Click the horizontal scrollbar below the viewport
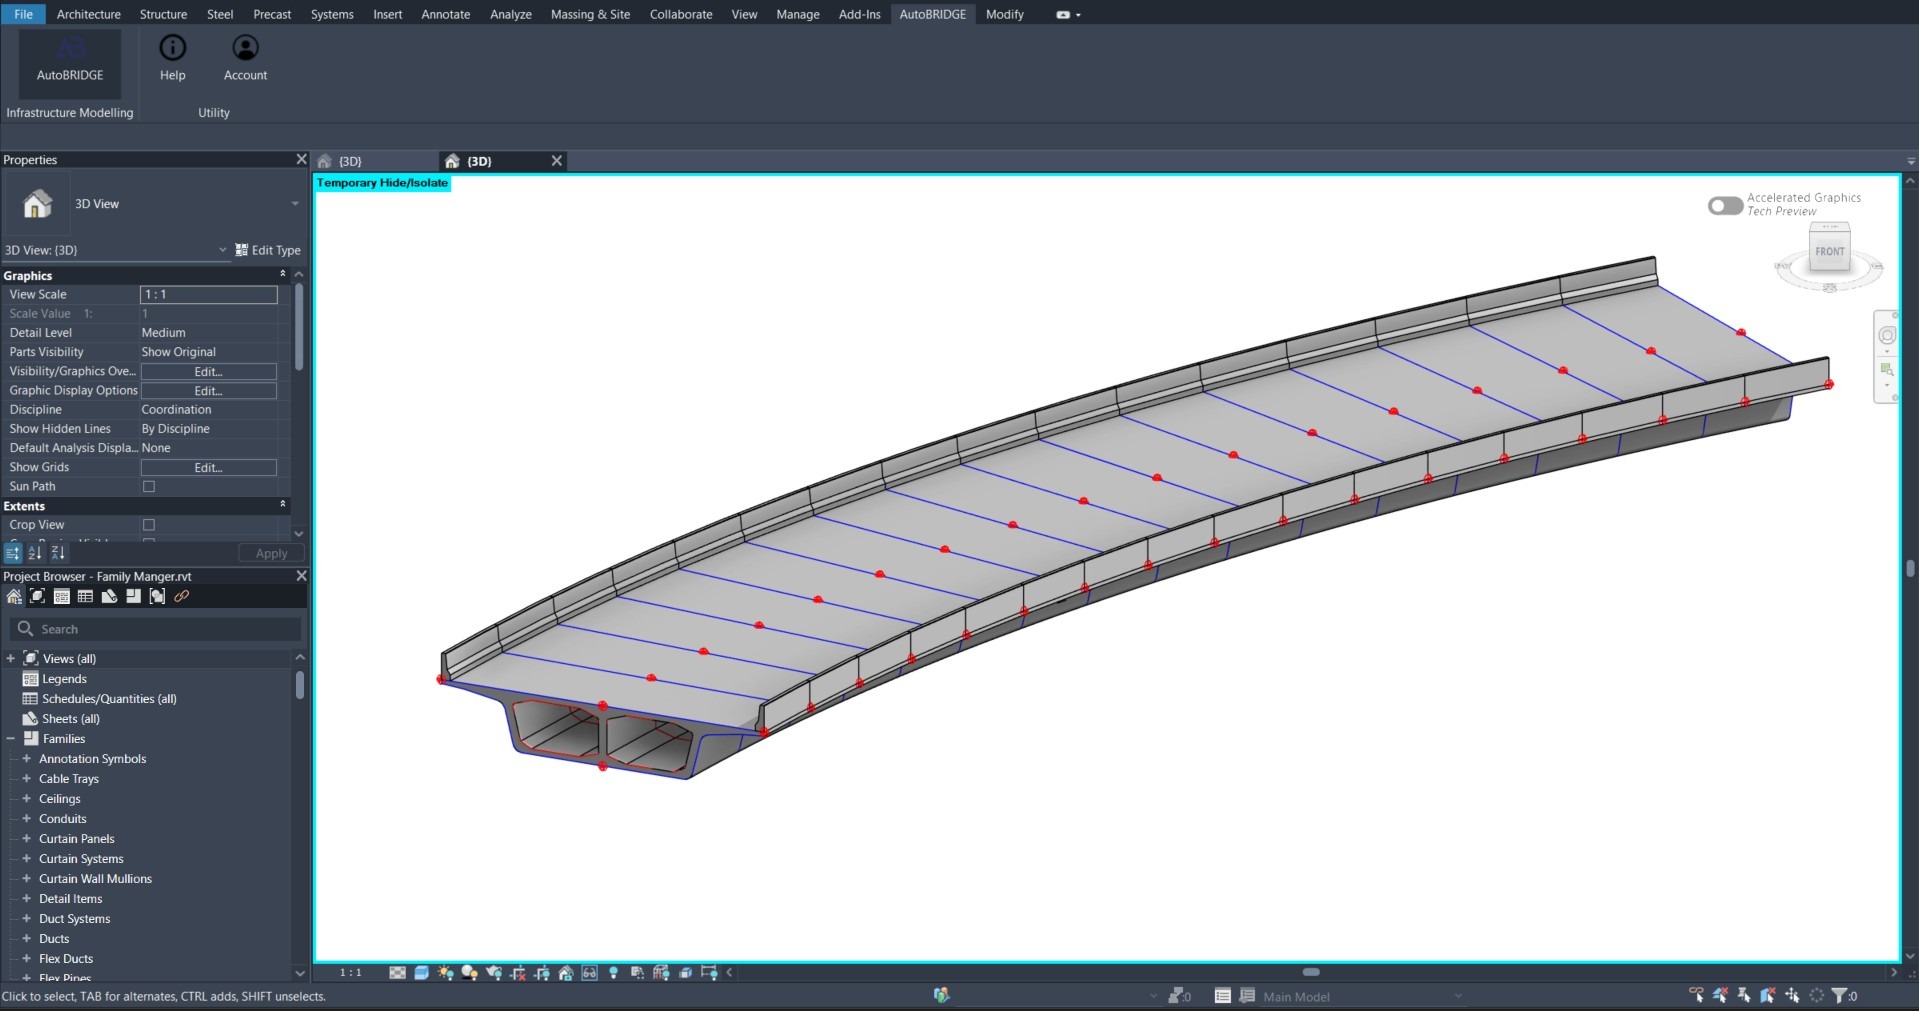1919x1011 pixels. [1310, 972]
